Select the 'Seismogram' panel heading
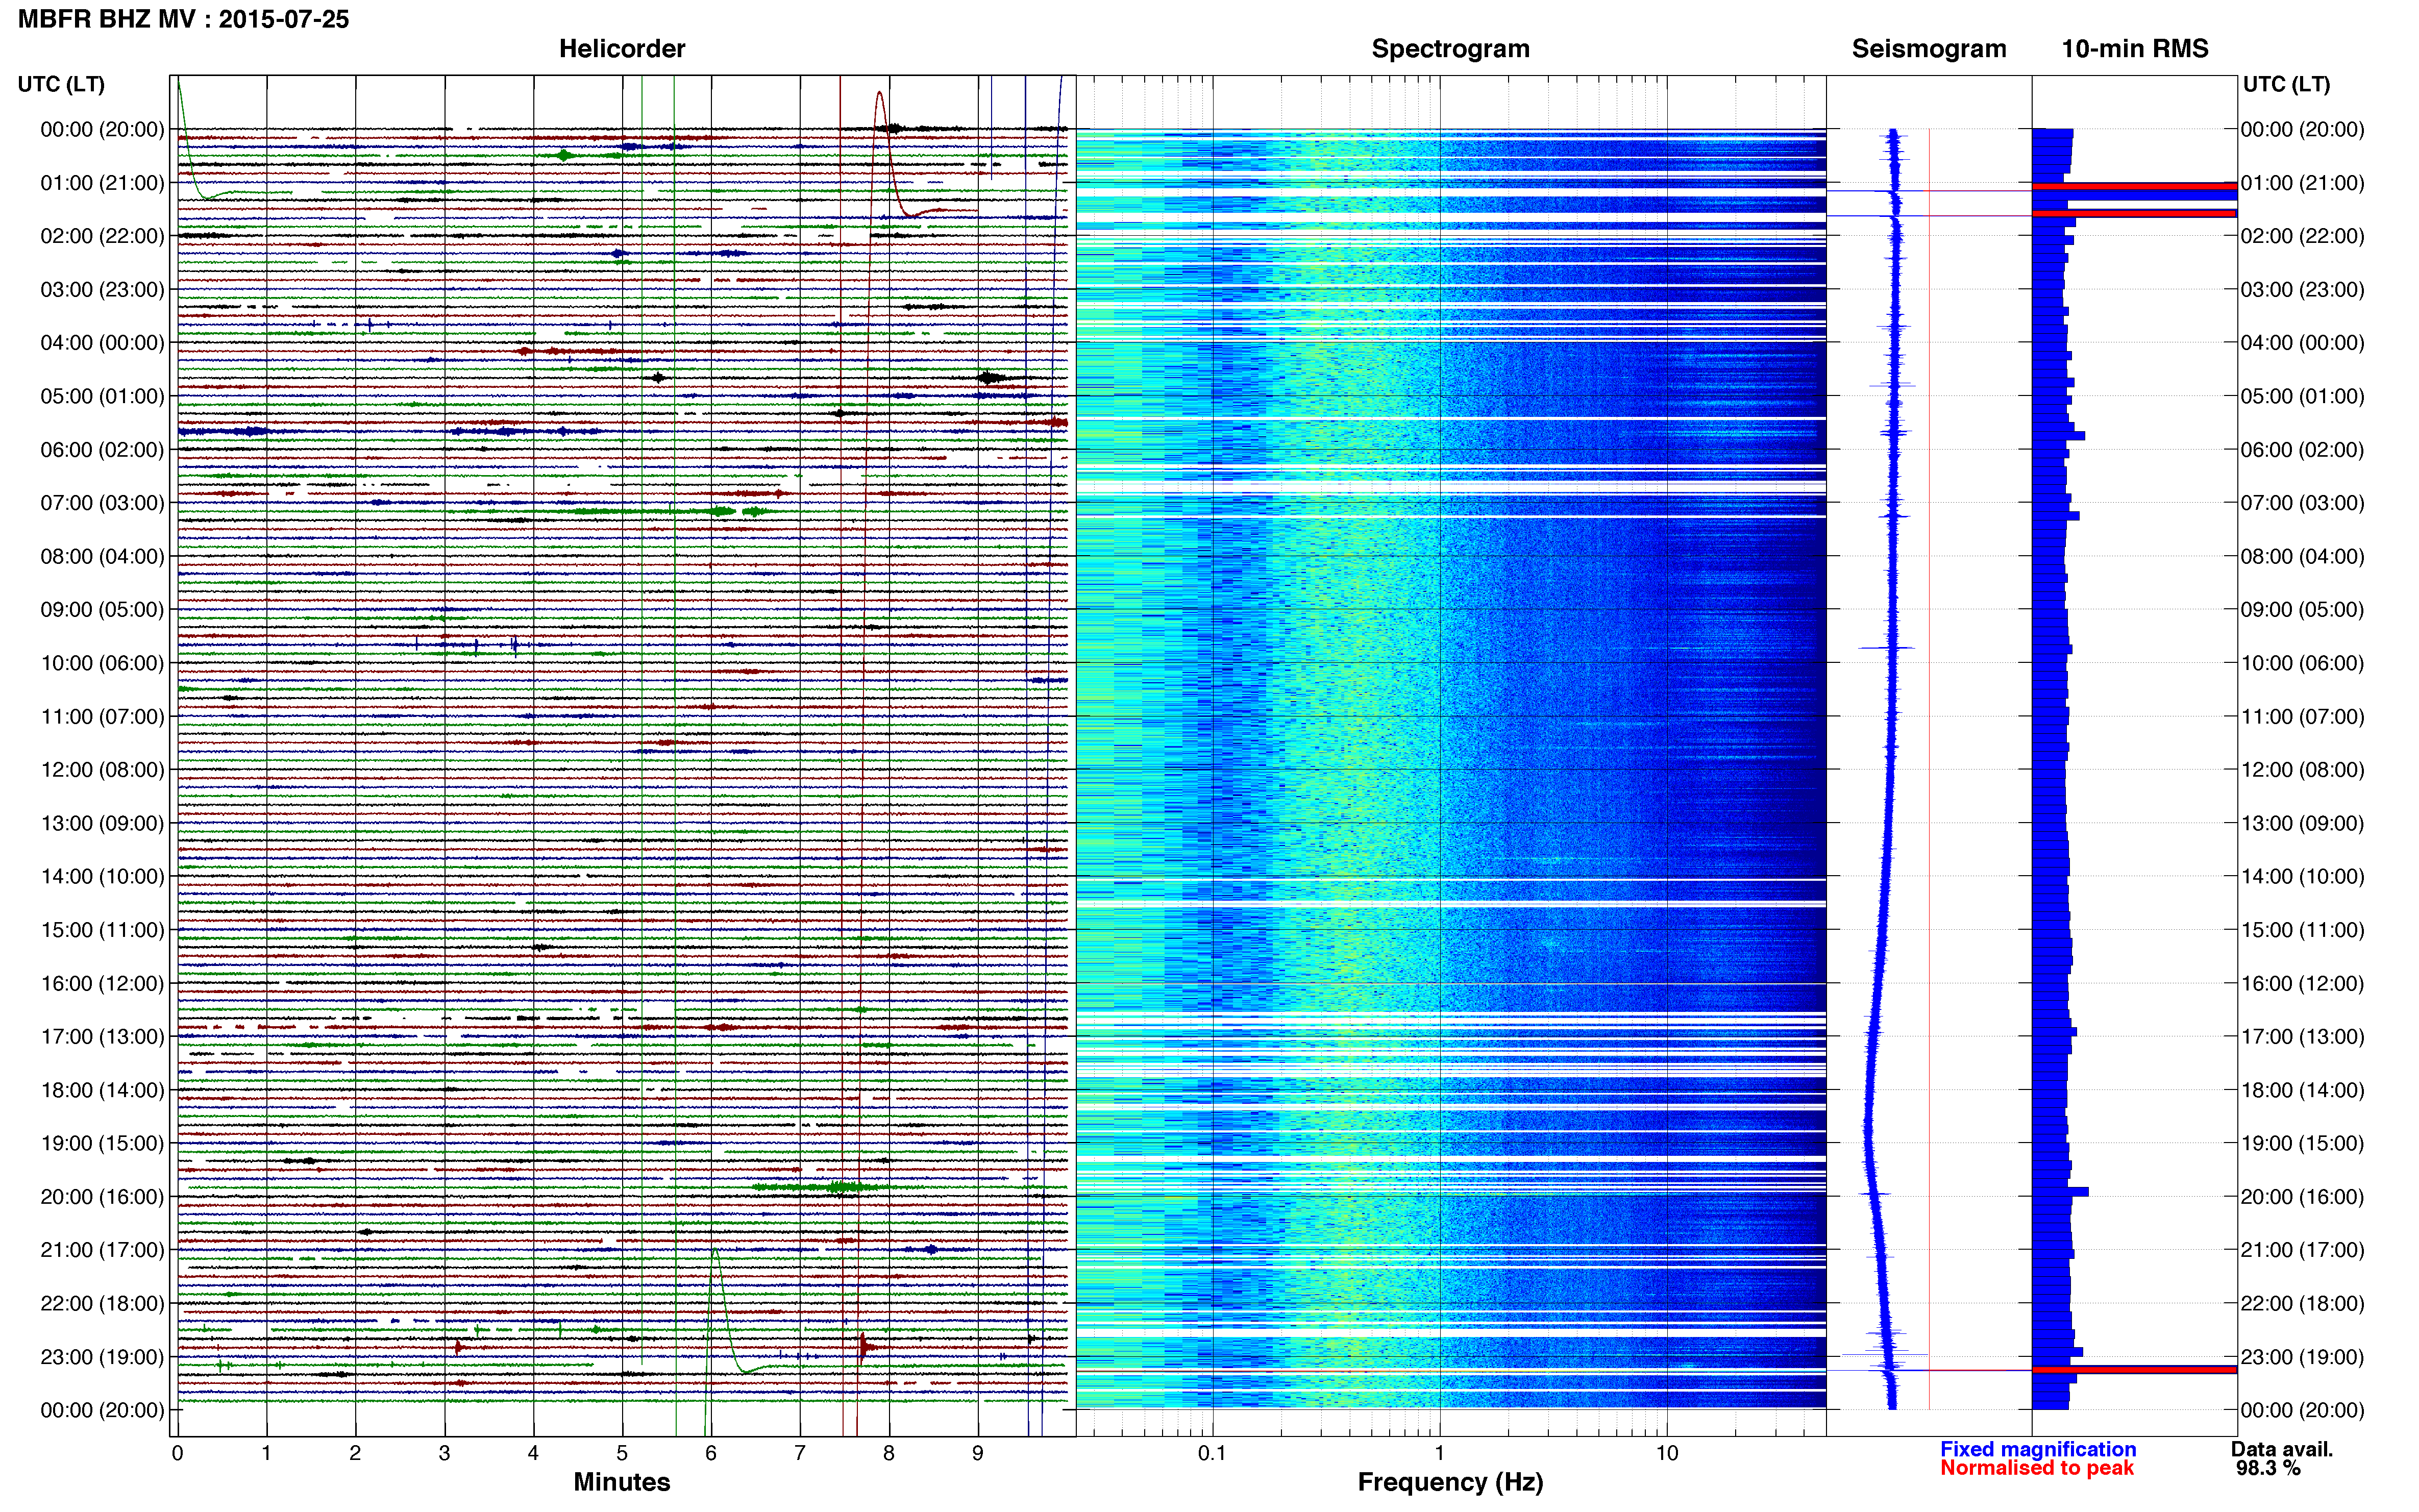Image resolution: width=2419 pixels, height=1512 pixels. point(1929,49)
